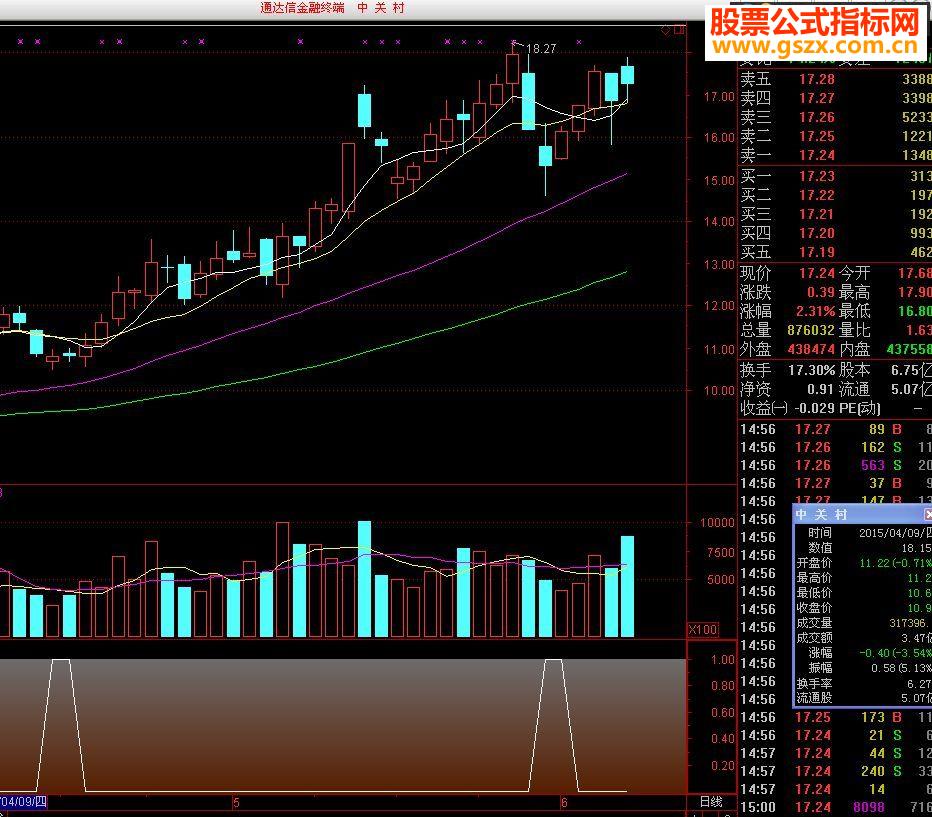This screenshot has width=932, height=817.
Task: Click the 最低价 row in popup
Action: pyautogui.click(x=864, y=592)
